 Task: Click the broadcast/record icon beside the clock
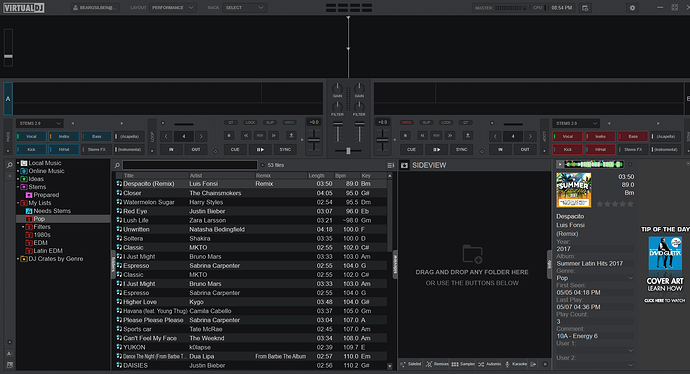585,8
